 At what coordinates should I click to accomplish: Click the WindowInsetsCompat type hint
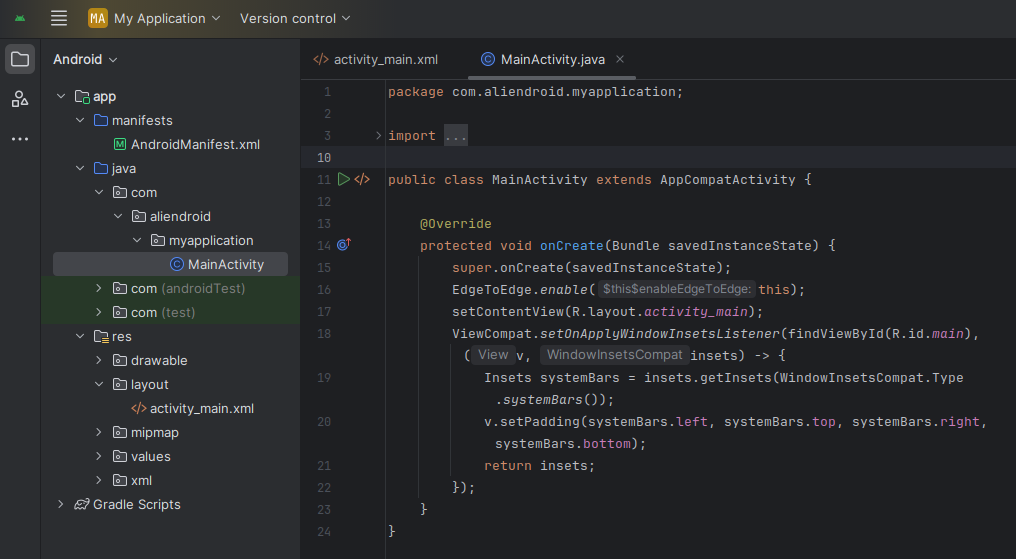tap(614, 355)
